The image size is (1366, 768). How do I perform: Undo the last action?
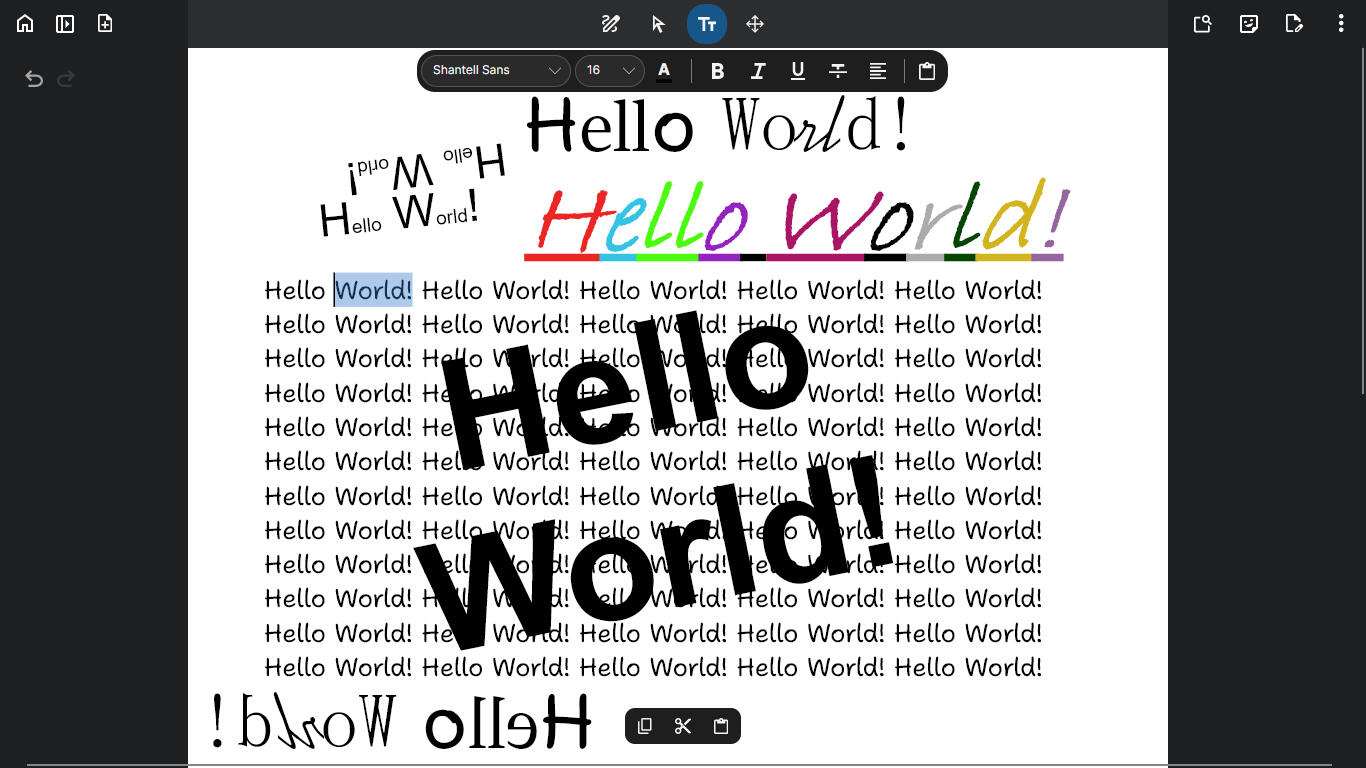pos(34,79)
